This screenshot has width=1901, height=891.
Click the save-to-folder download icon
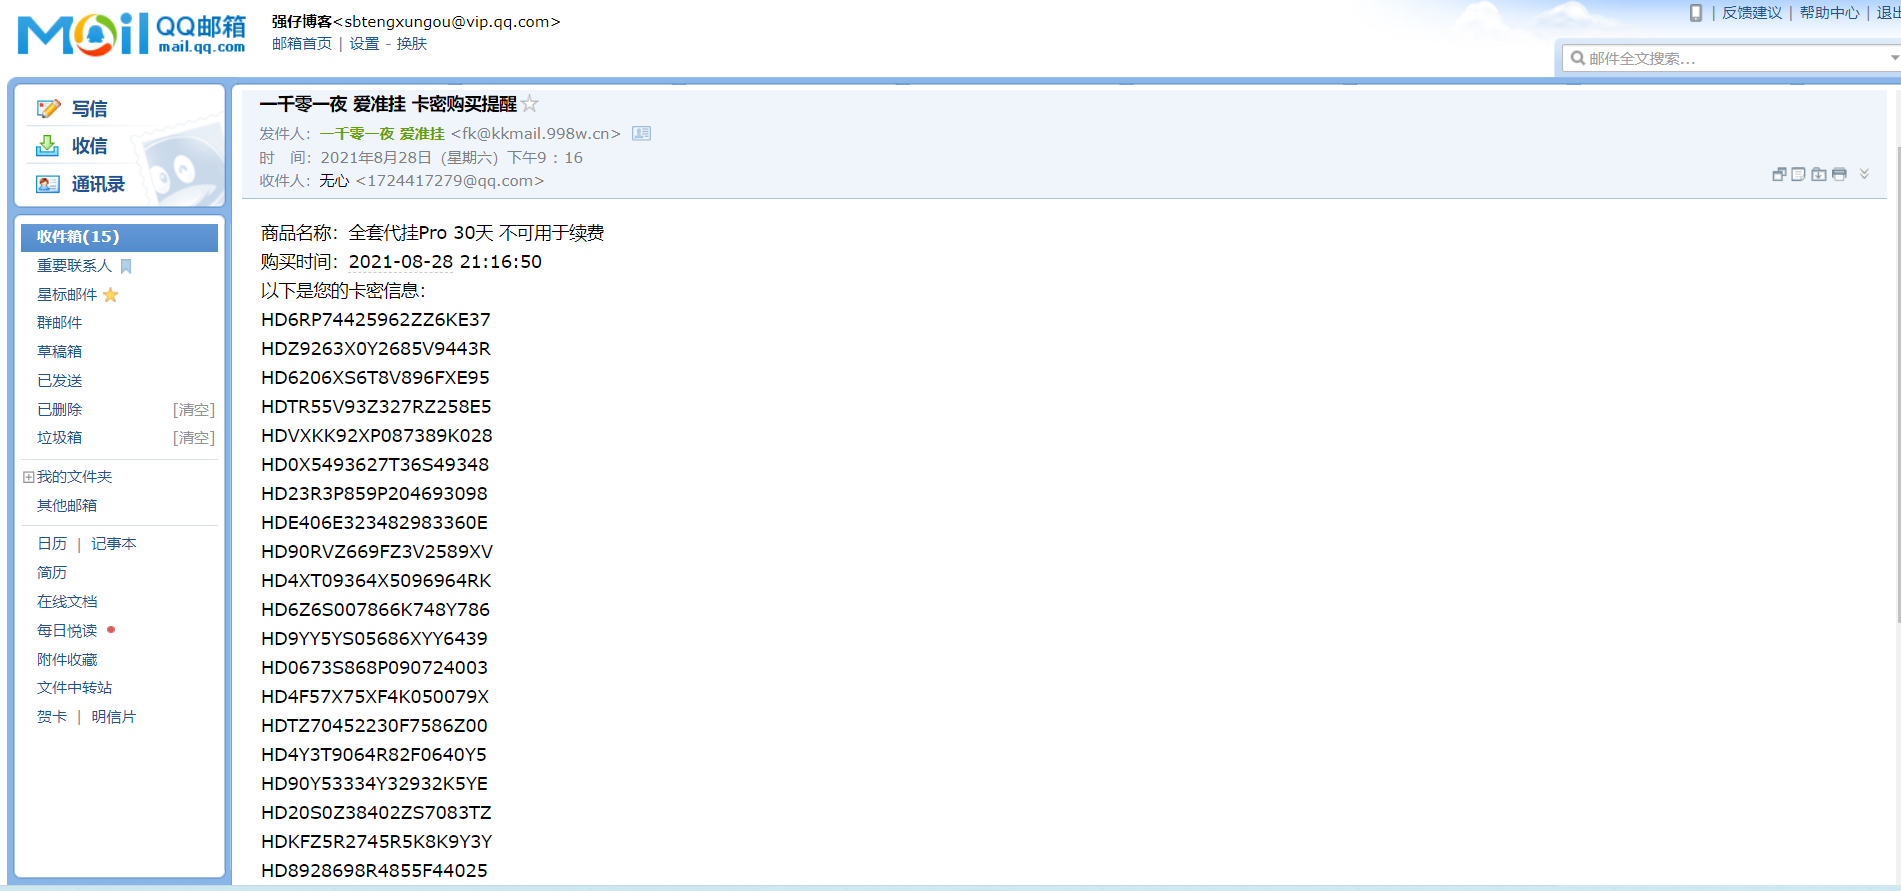click(x=1819, y=174)
